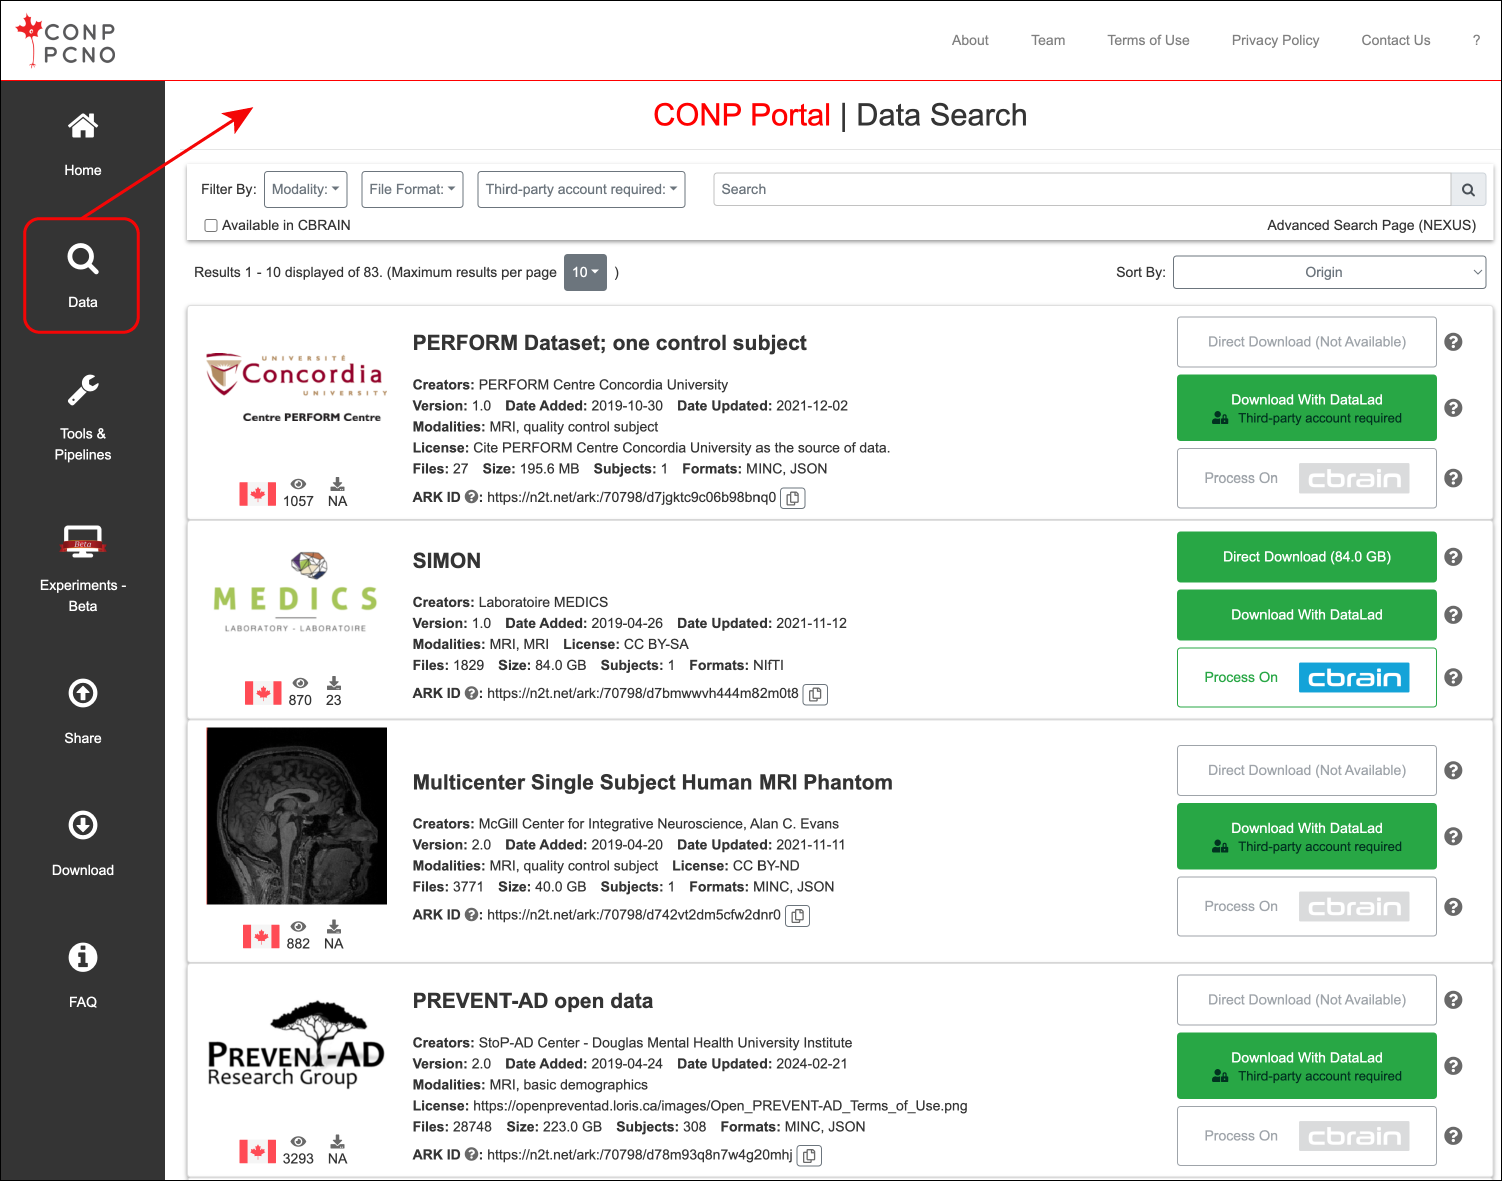1502x1181 pixels.
Task: Expand Third-party account required filter
Action: click(581, 189)
